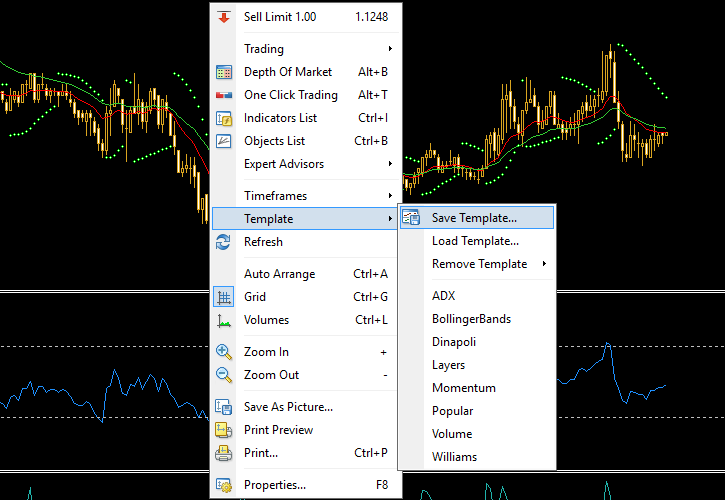Select One Click Trading entry
The width and height of the screenshot is (725, 500).
pos(306,95)
